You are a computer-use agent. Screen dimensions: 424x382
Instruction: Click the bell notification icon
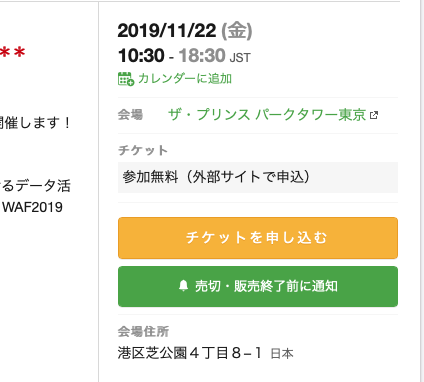tap(183, 286)
